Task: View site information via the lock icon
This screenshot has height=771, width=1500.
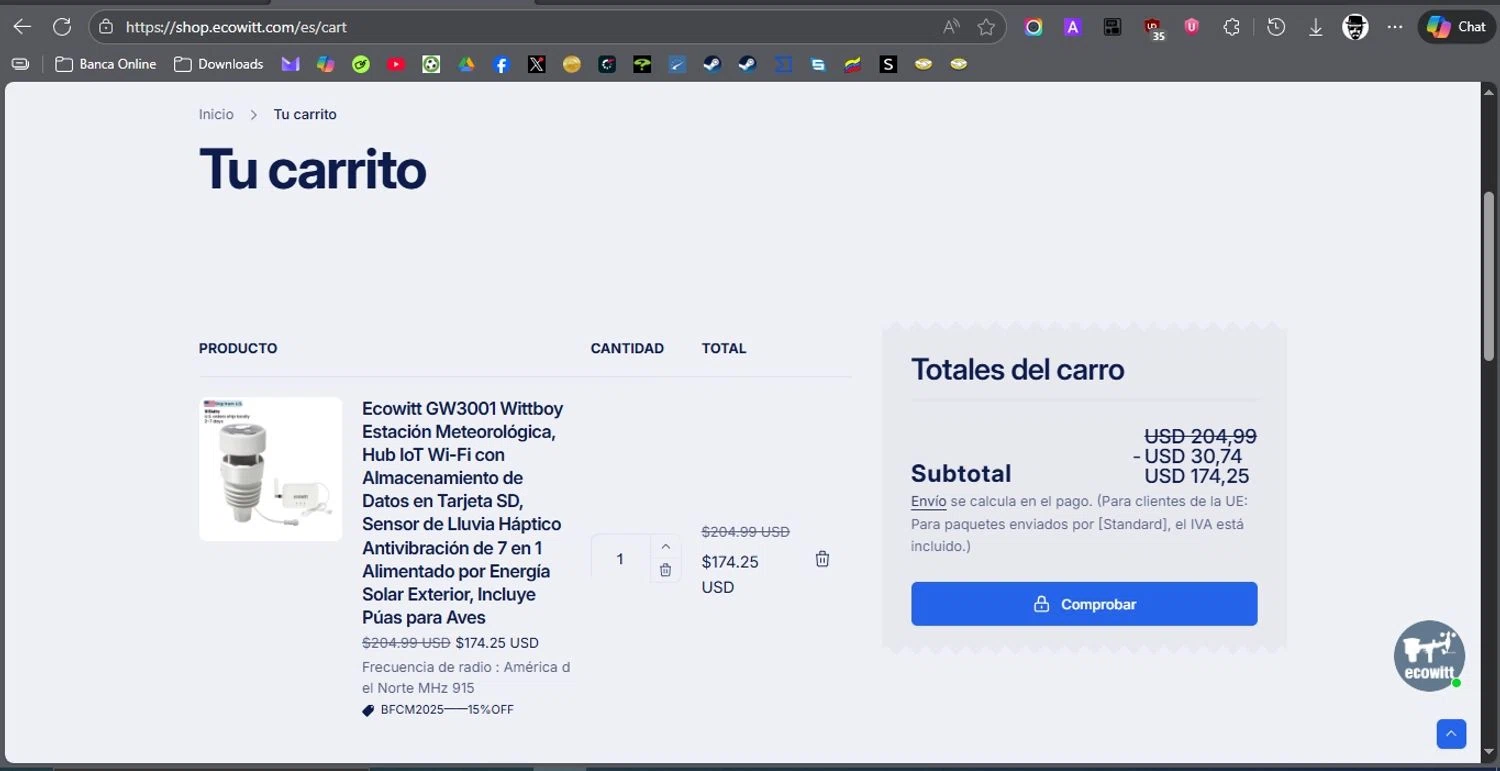Action: point(106,27)
